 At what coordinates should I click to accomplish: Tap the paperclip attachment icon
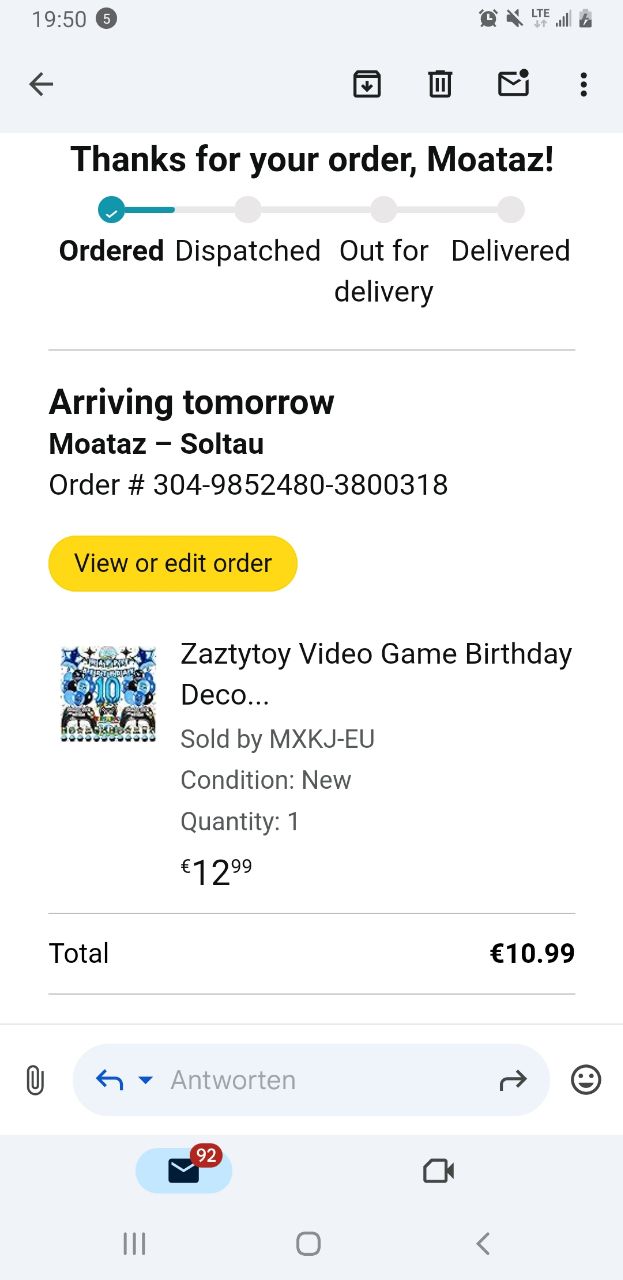pos(35,1080)
